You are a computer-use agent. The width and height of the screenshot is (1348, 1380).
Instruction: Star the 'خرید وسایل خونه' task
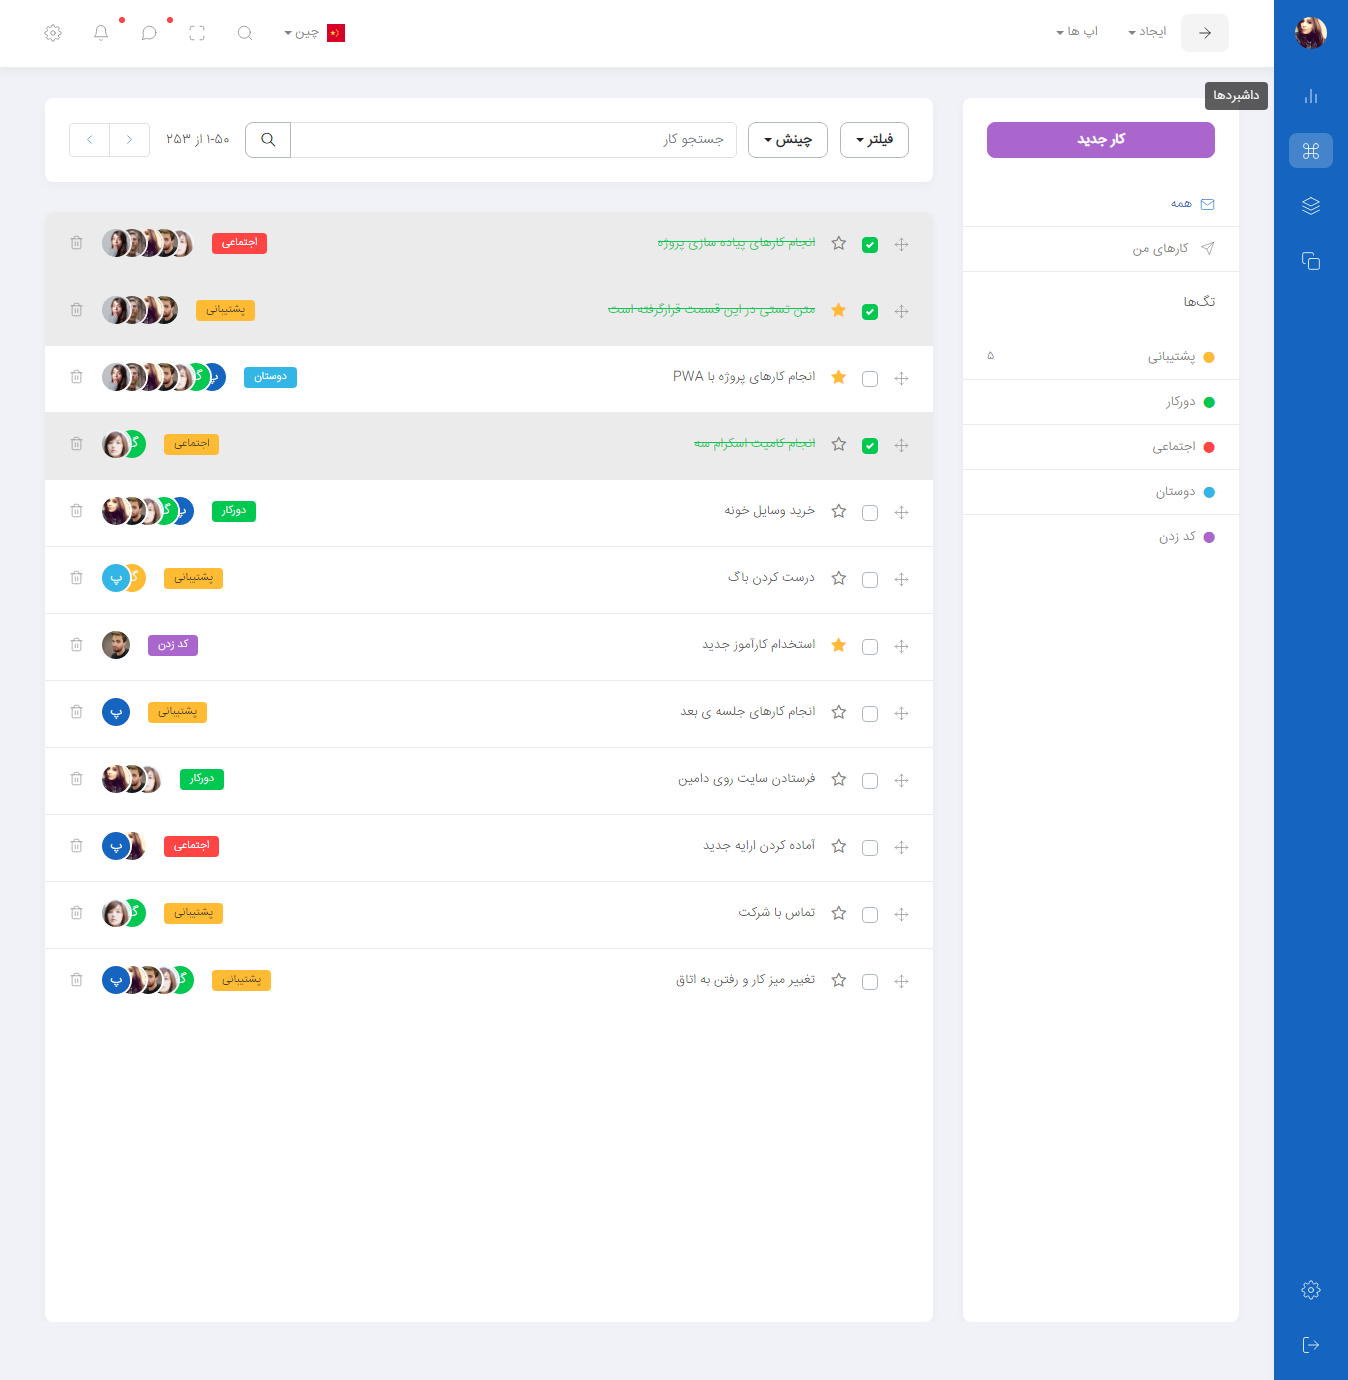(839, 512)
